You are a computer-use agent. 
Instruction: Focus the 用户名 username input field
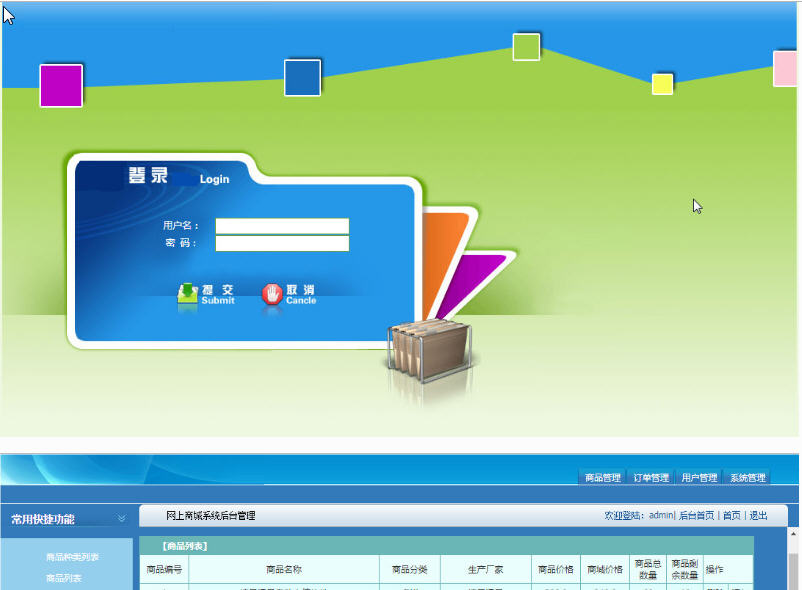[282, 226]
